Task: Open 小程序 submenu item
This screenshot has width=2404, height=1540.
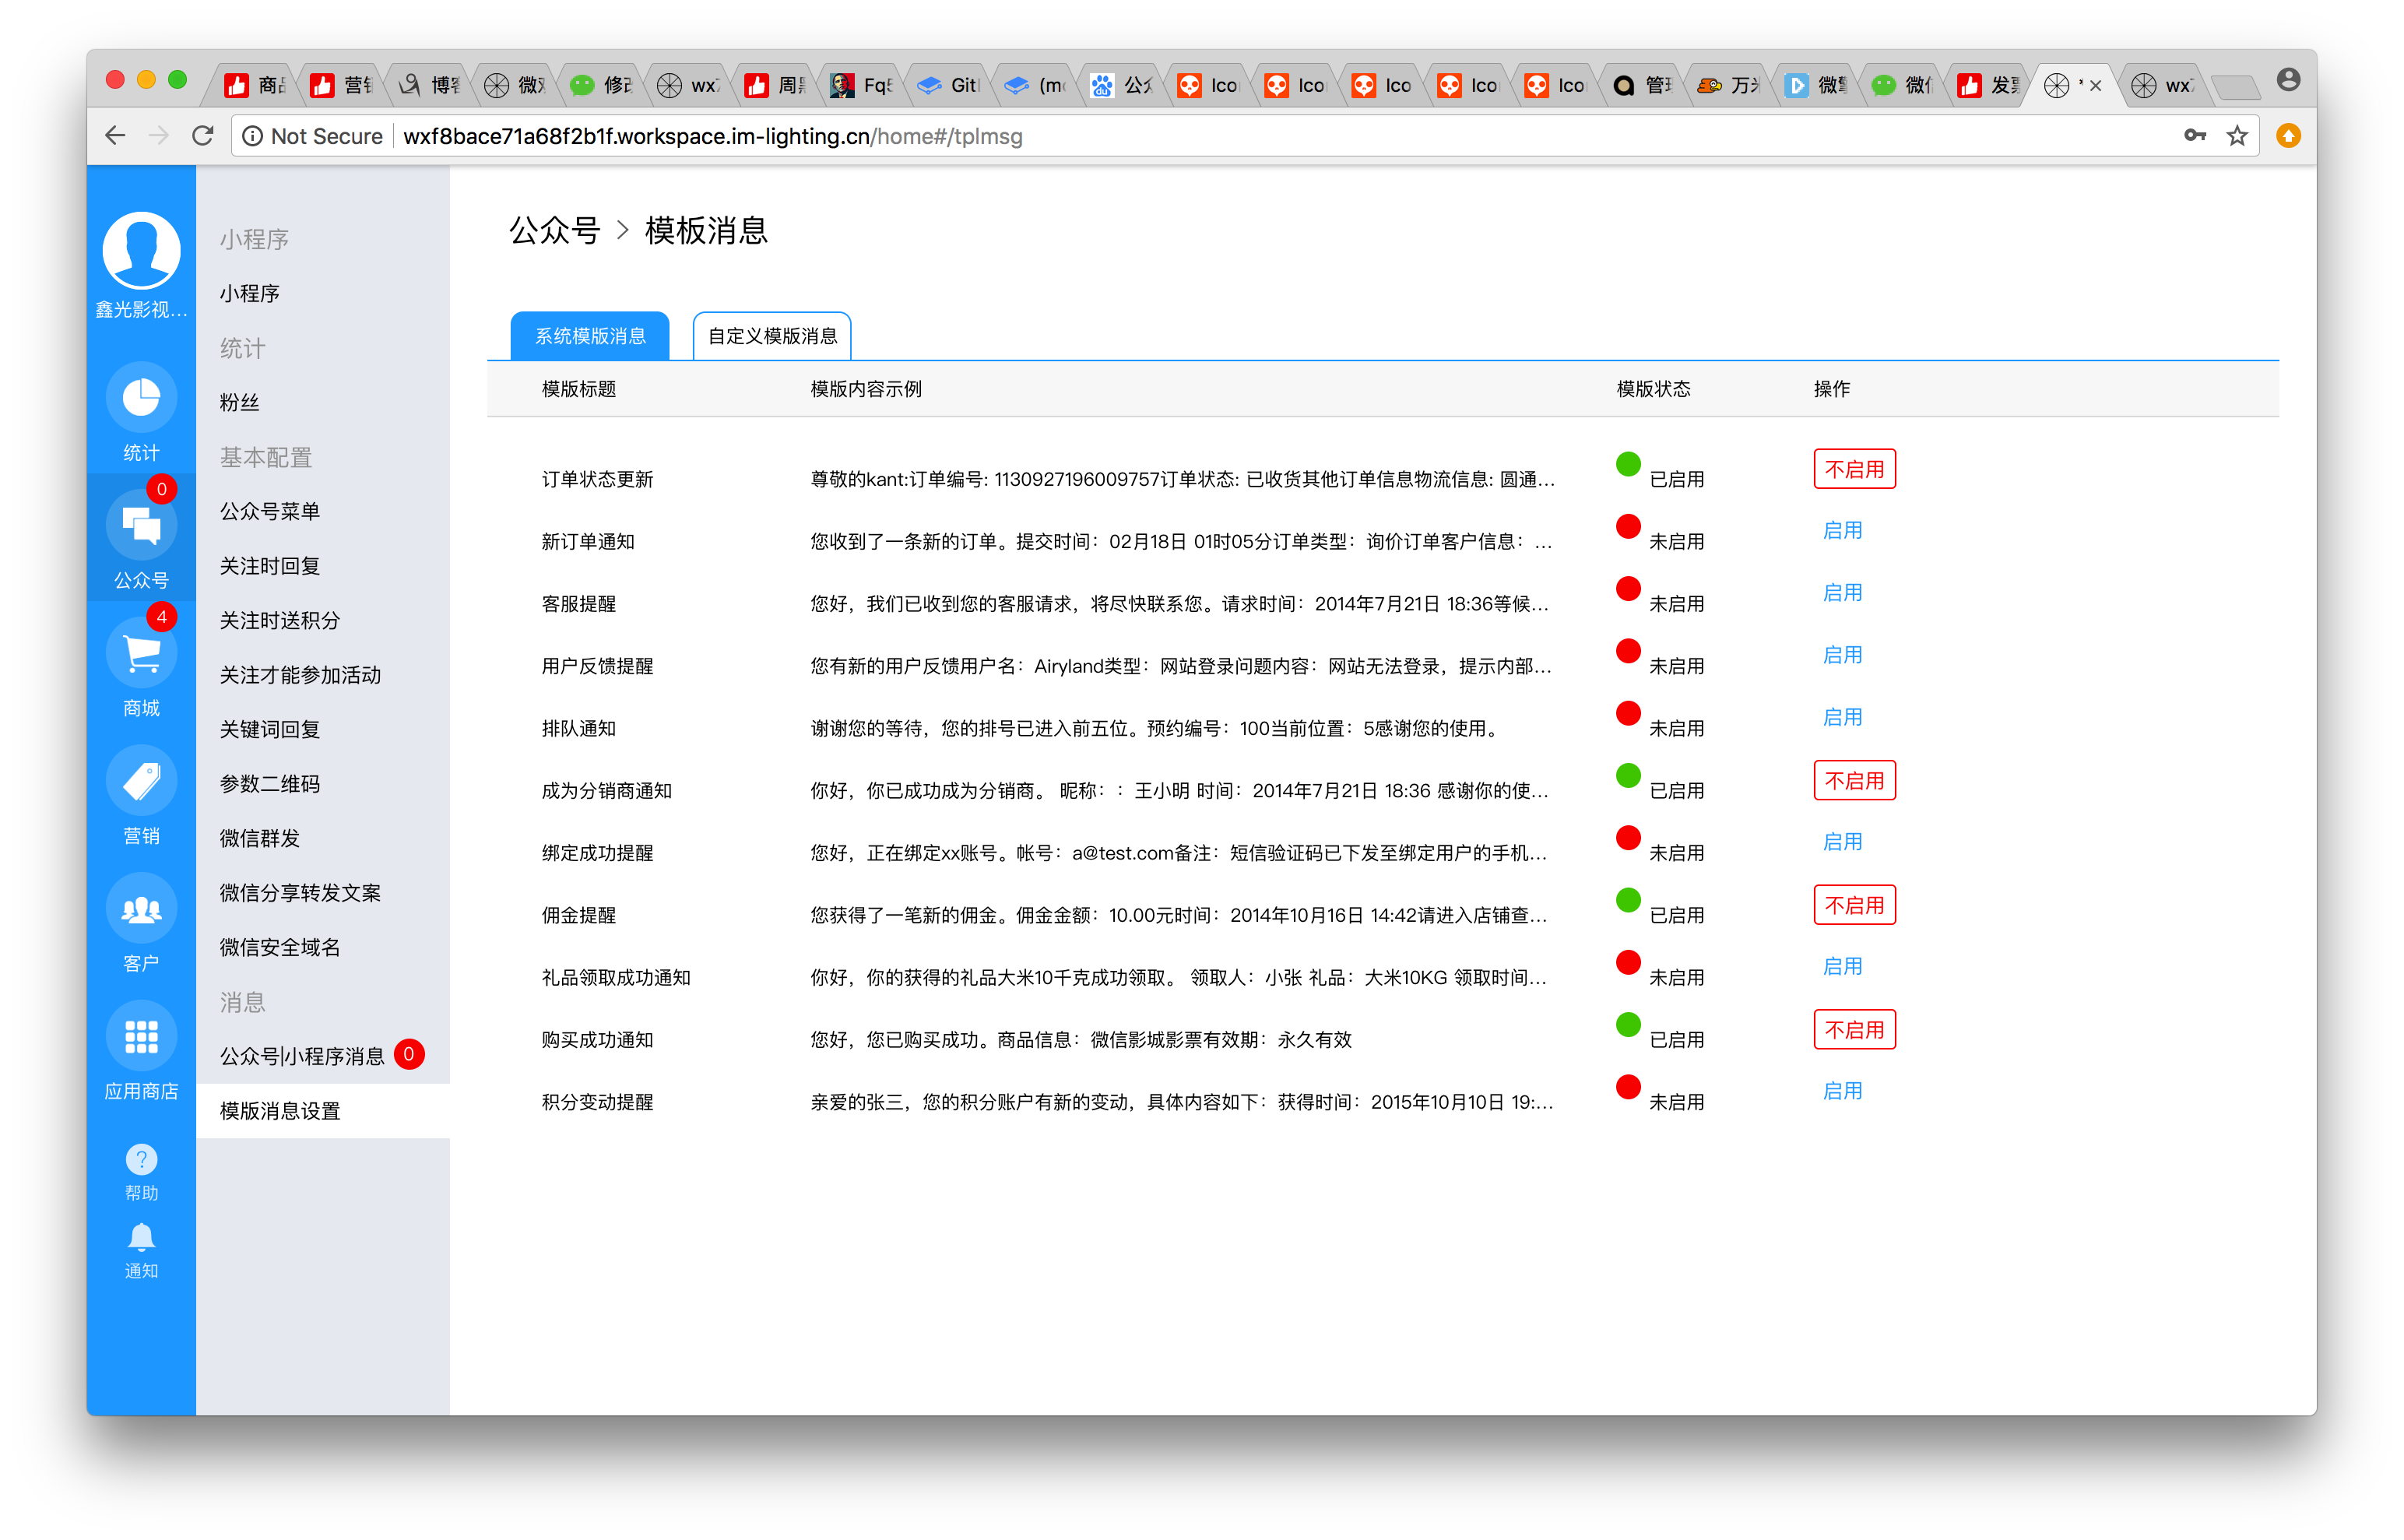Action: tap(323, 293)
